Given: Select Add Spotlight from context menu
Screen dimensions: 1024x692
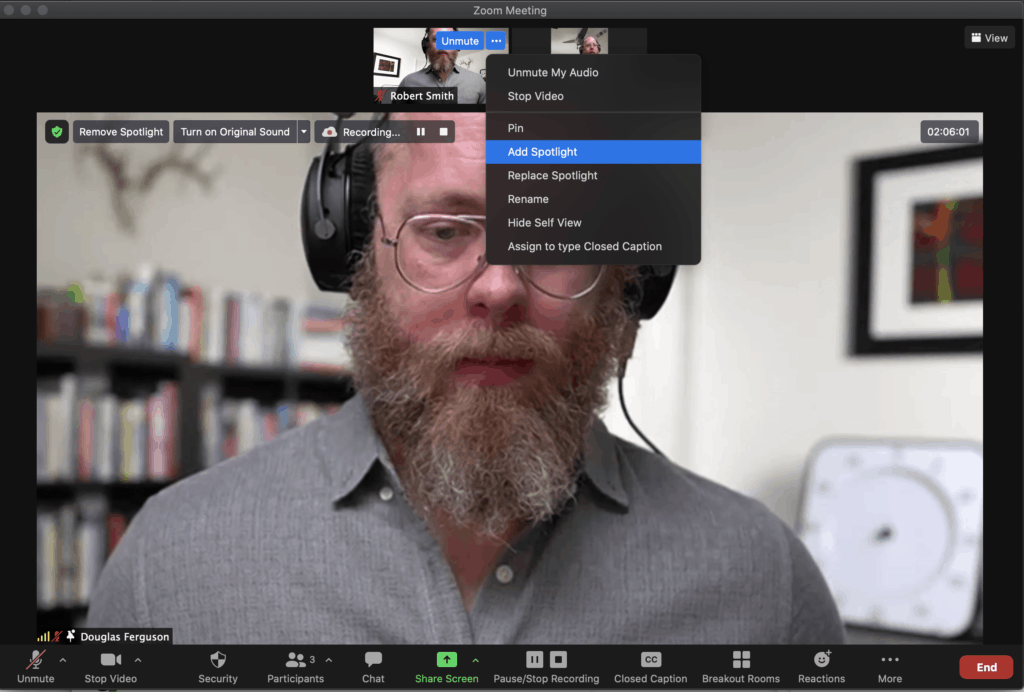Looking at the screenshot, I should coord(543,152).
